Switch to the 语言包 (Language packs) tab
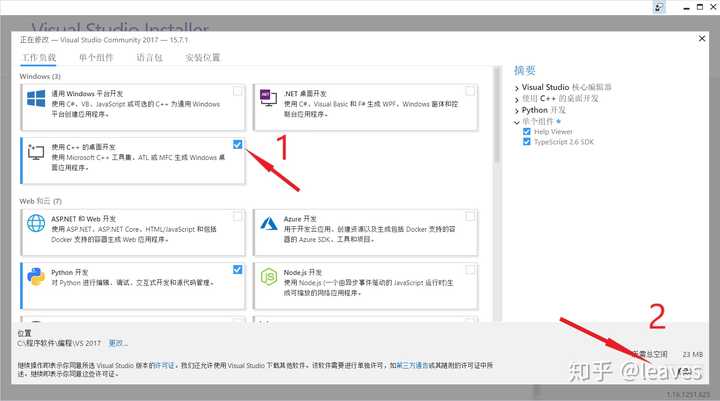This screenshot has height=401, width=720. [x=149, y=57]
